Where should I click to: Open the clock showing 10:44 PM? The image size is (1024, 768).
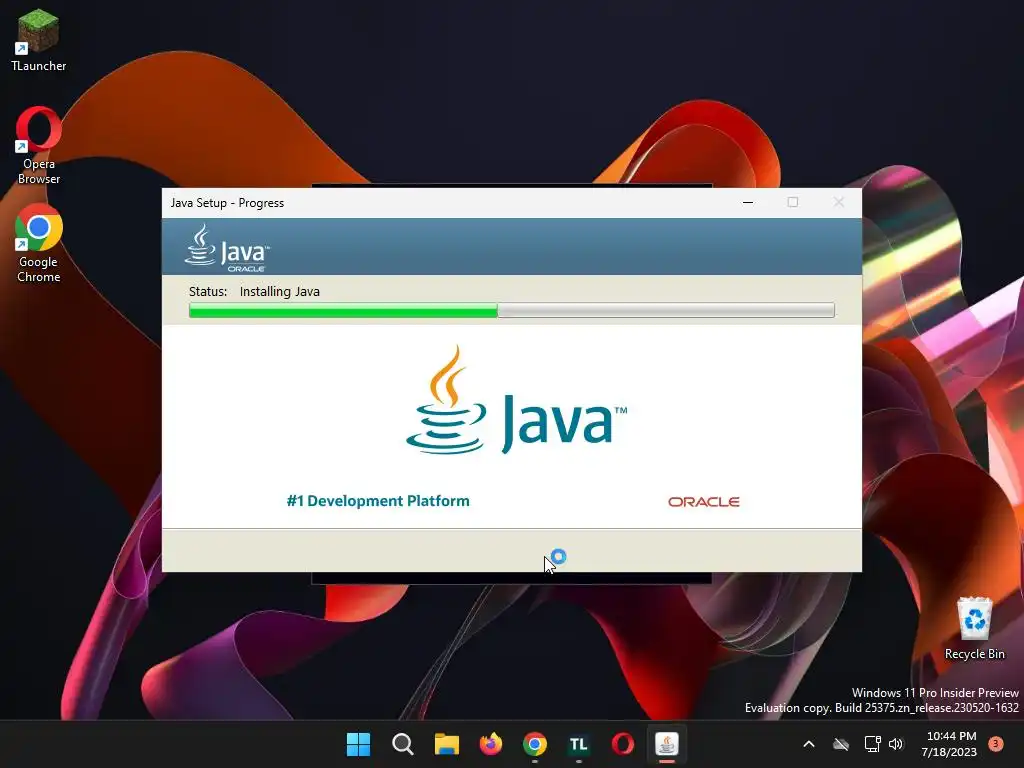pos(949,744)
